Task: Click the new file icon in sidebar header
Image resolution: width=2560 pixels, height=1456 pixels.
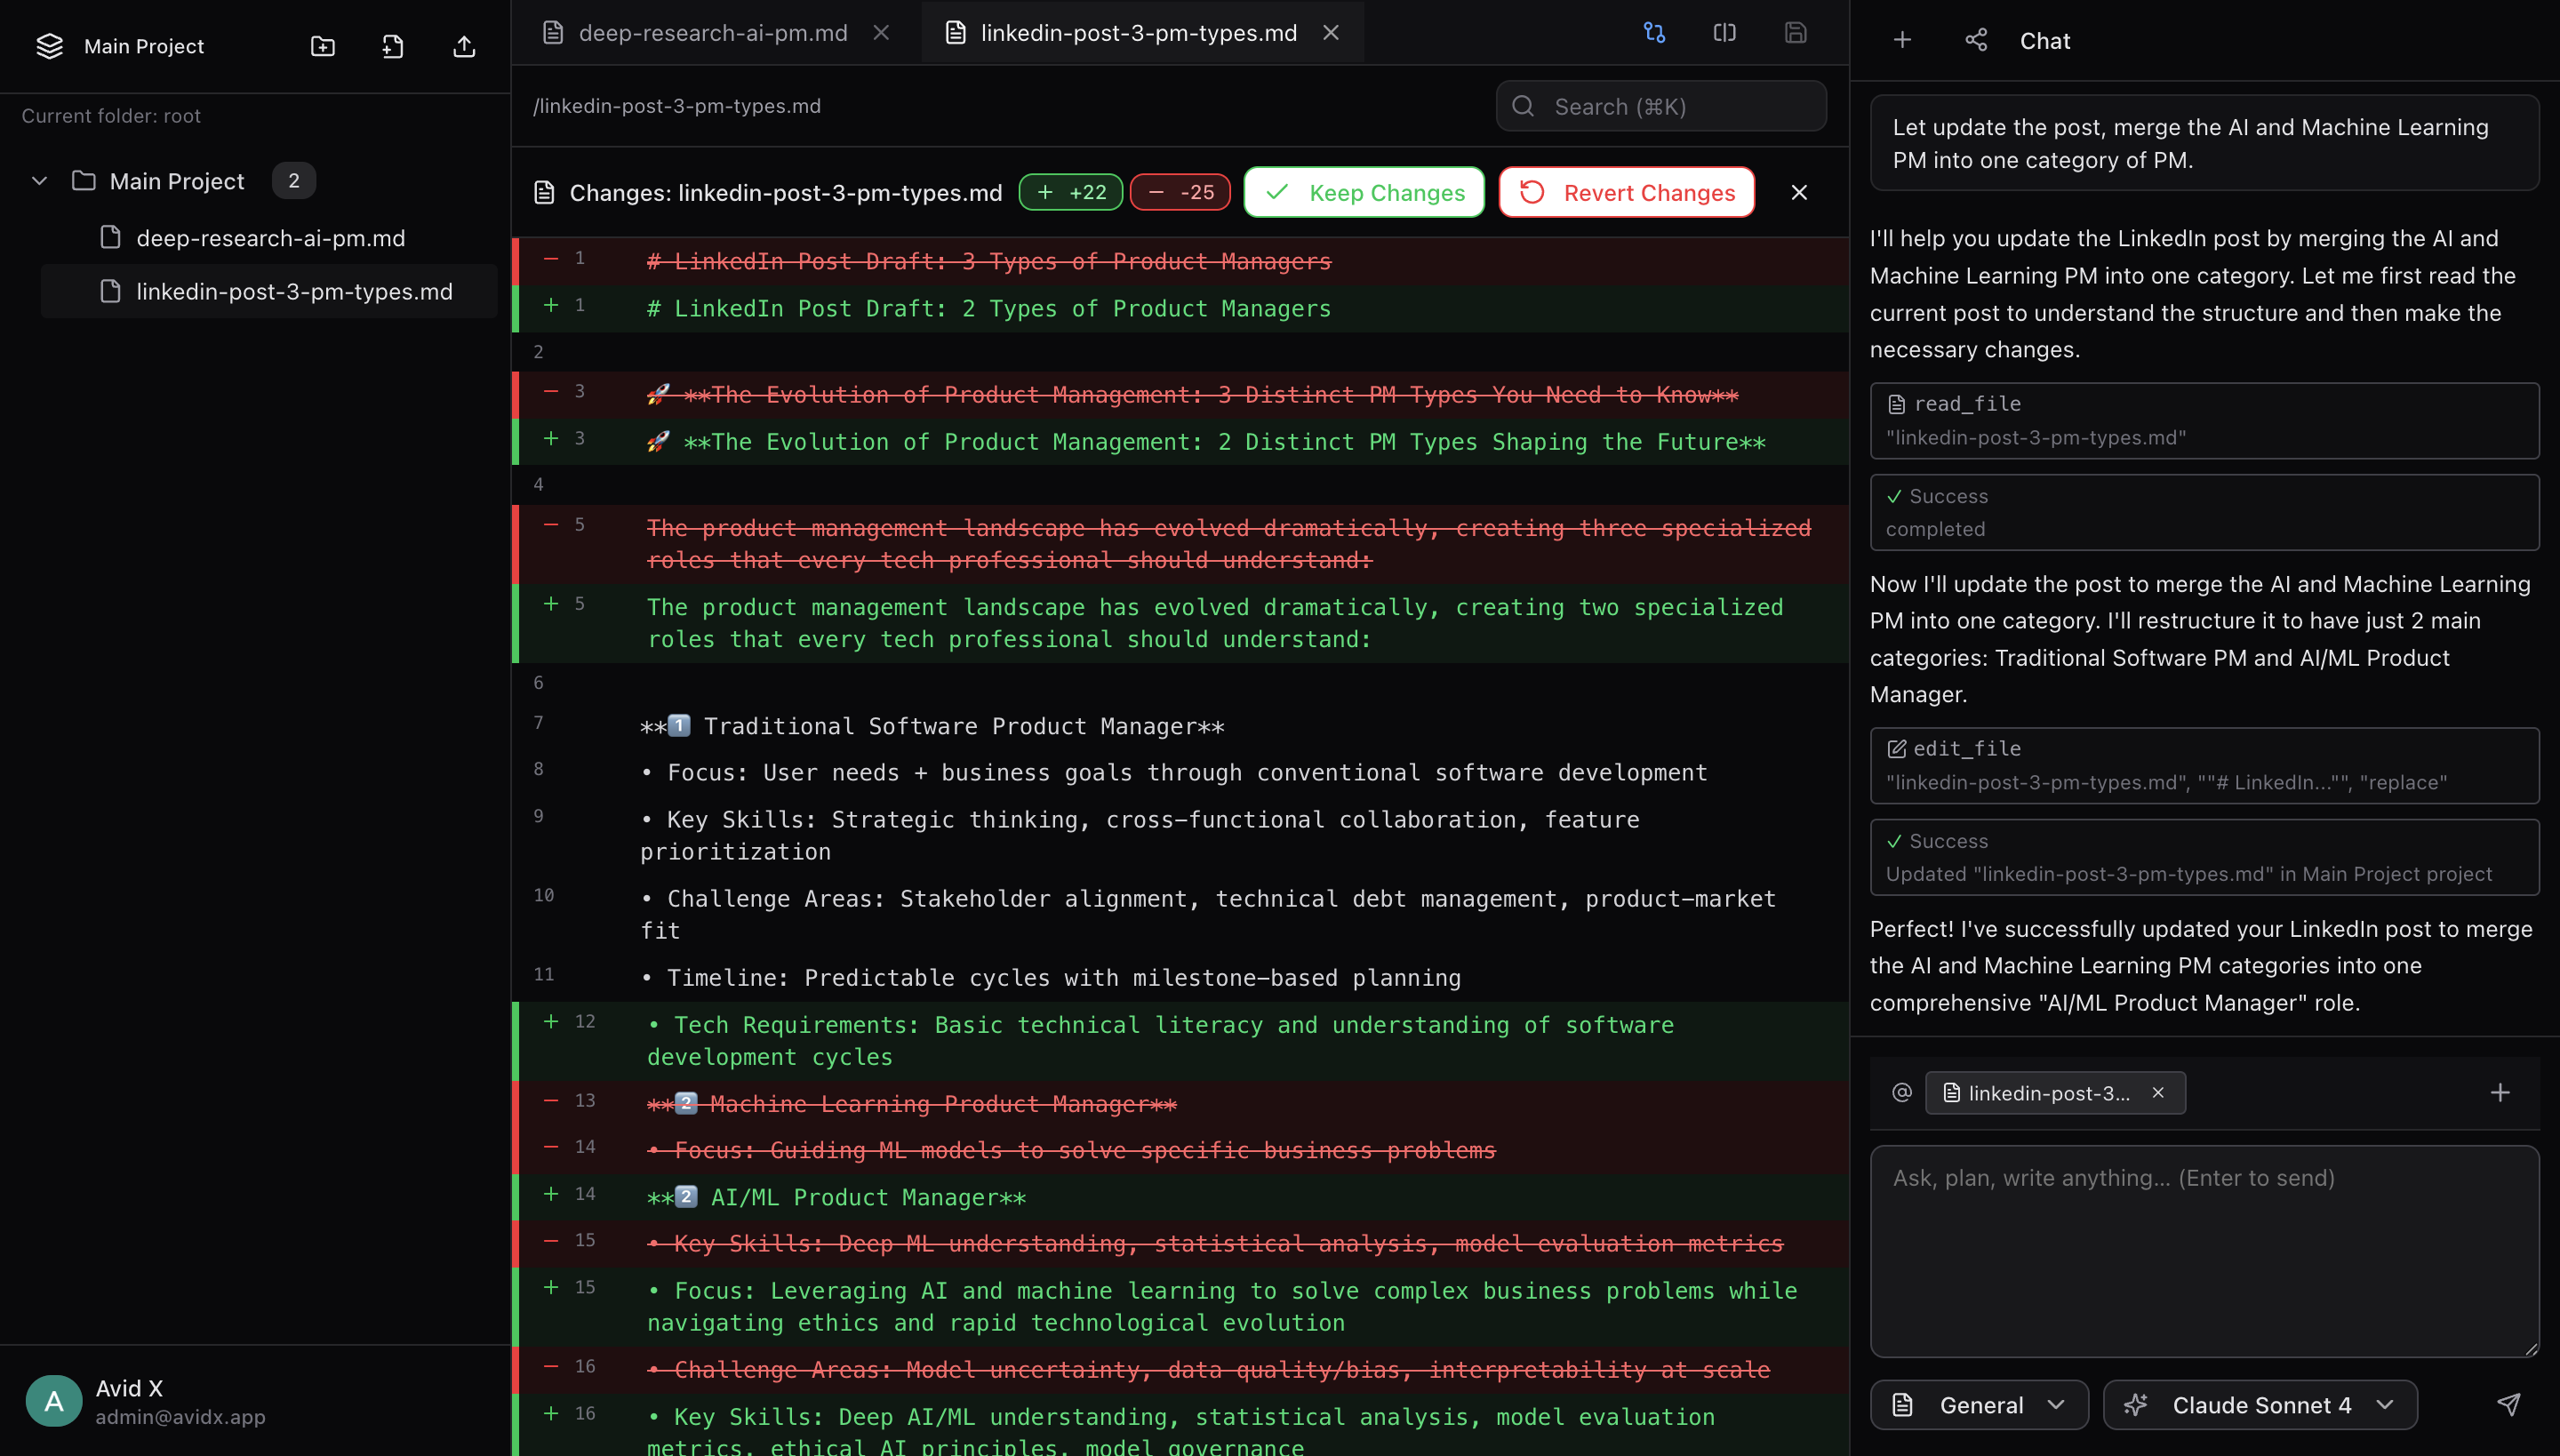Action: (393, 46)
